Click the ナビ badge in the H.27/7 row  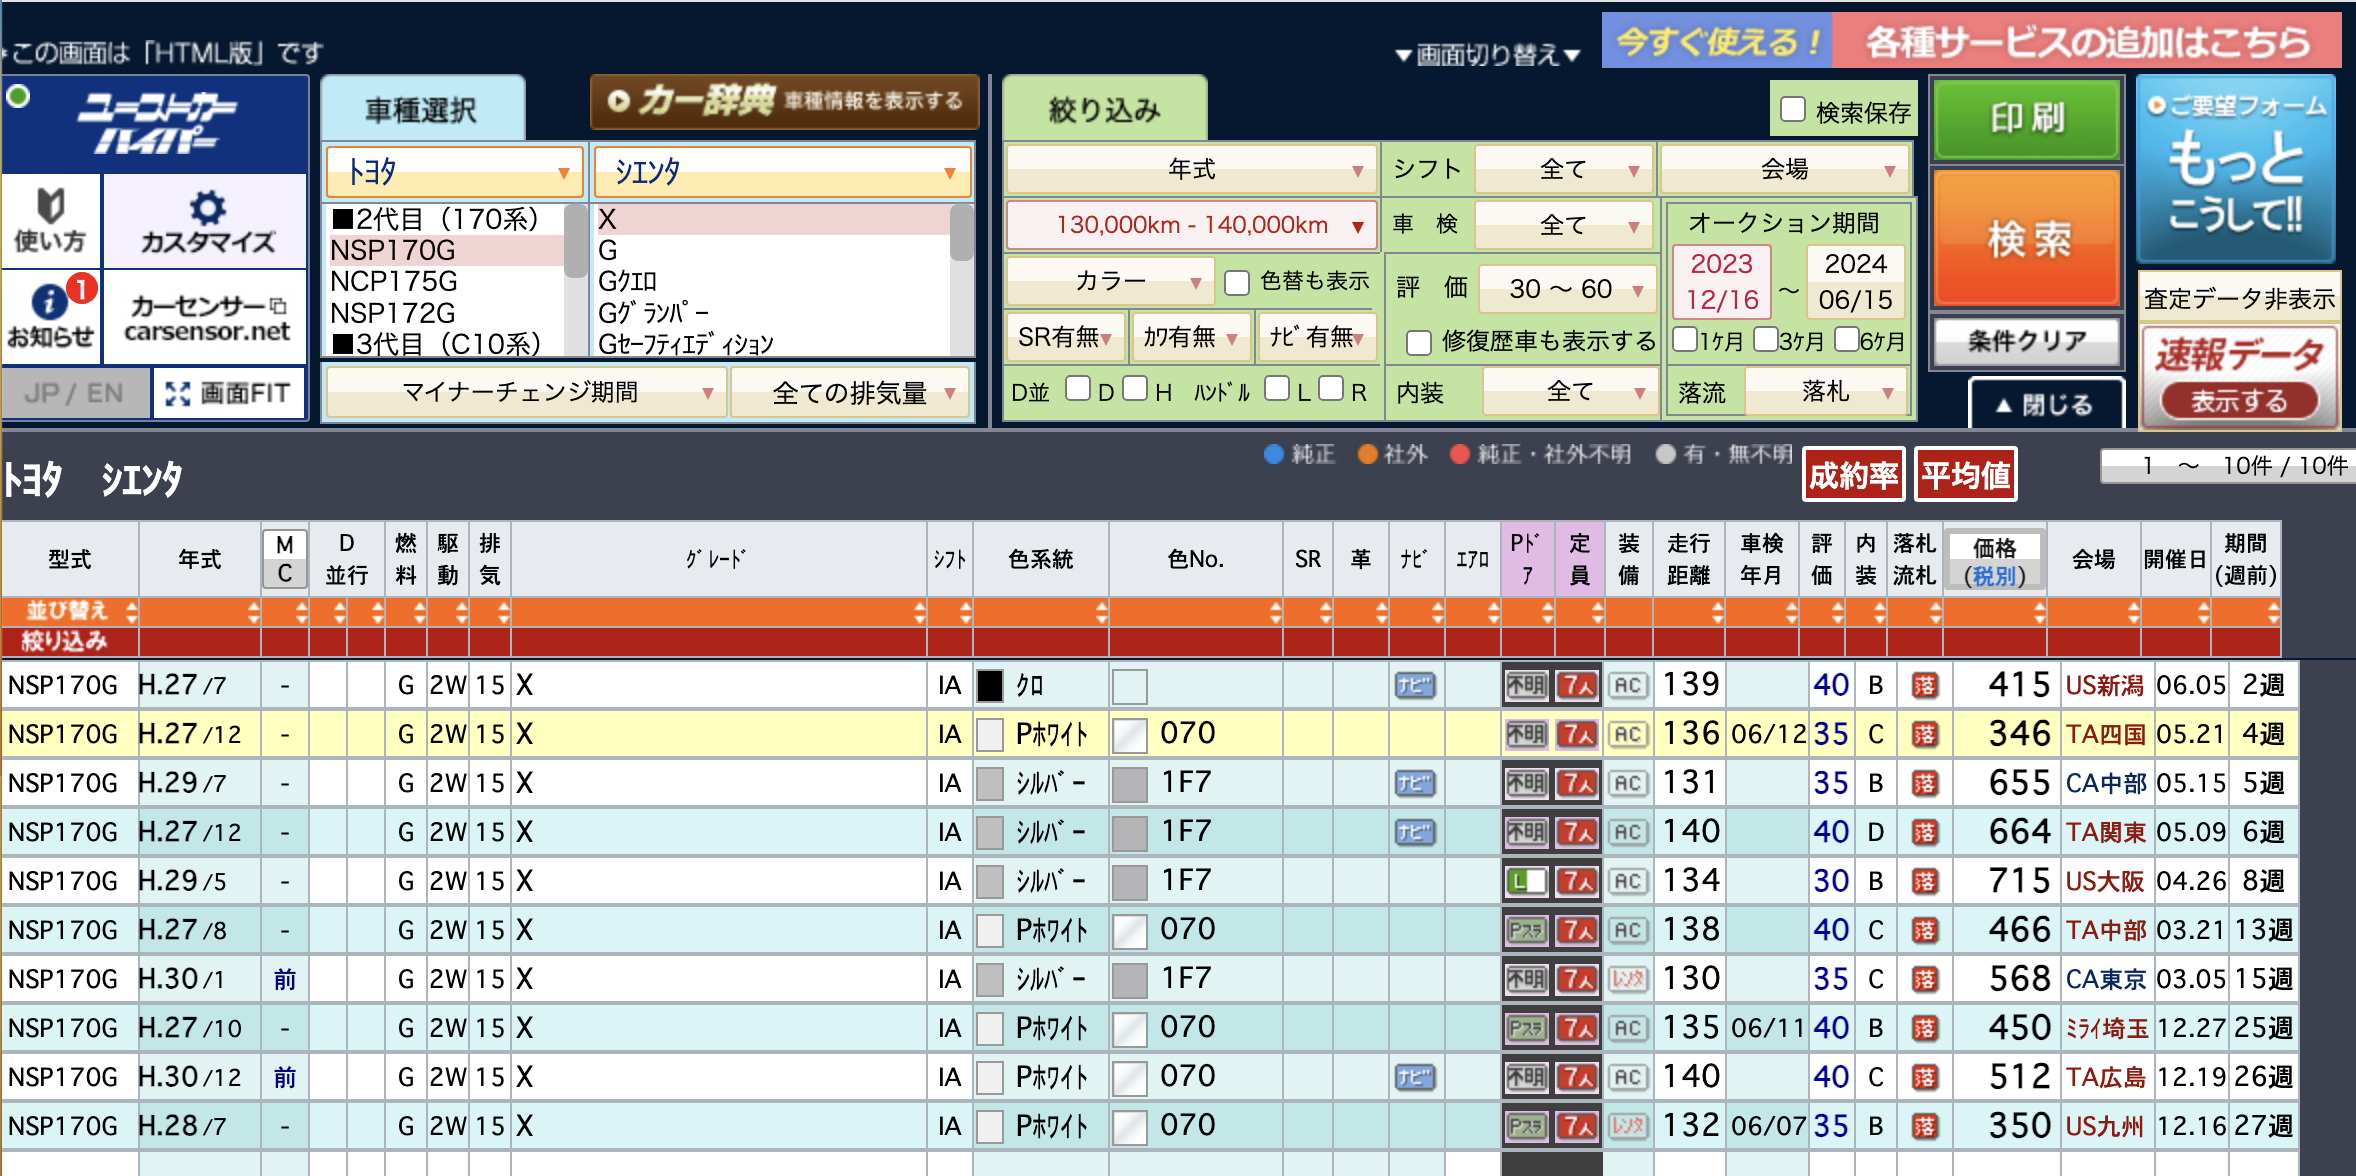(x=1414, y=685)
